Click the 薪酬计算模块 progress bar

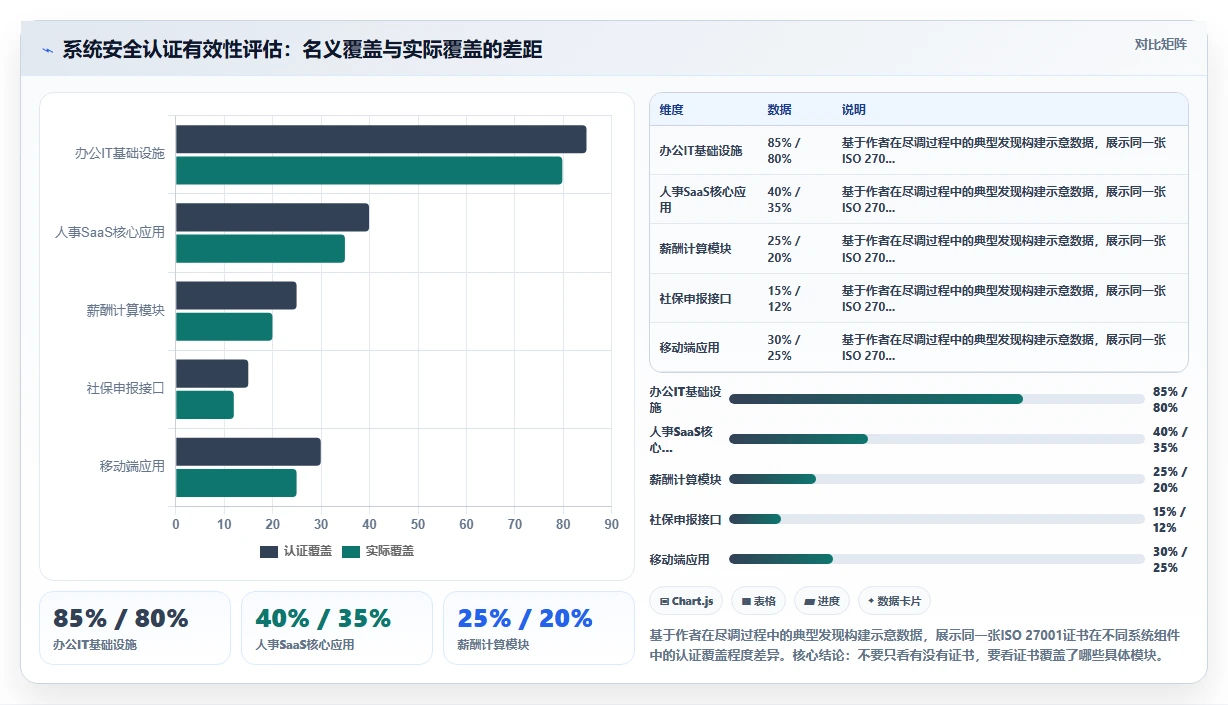937,479
